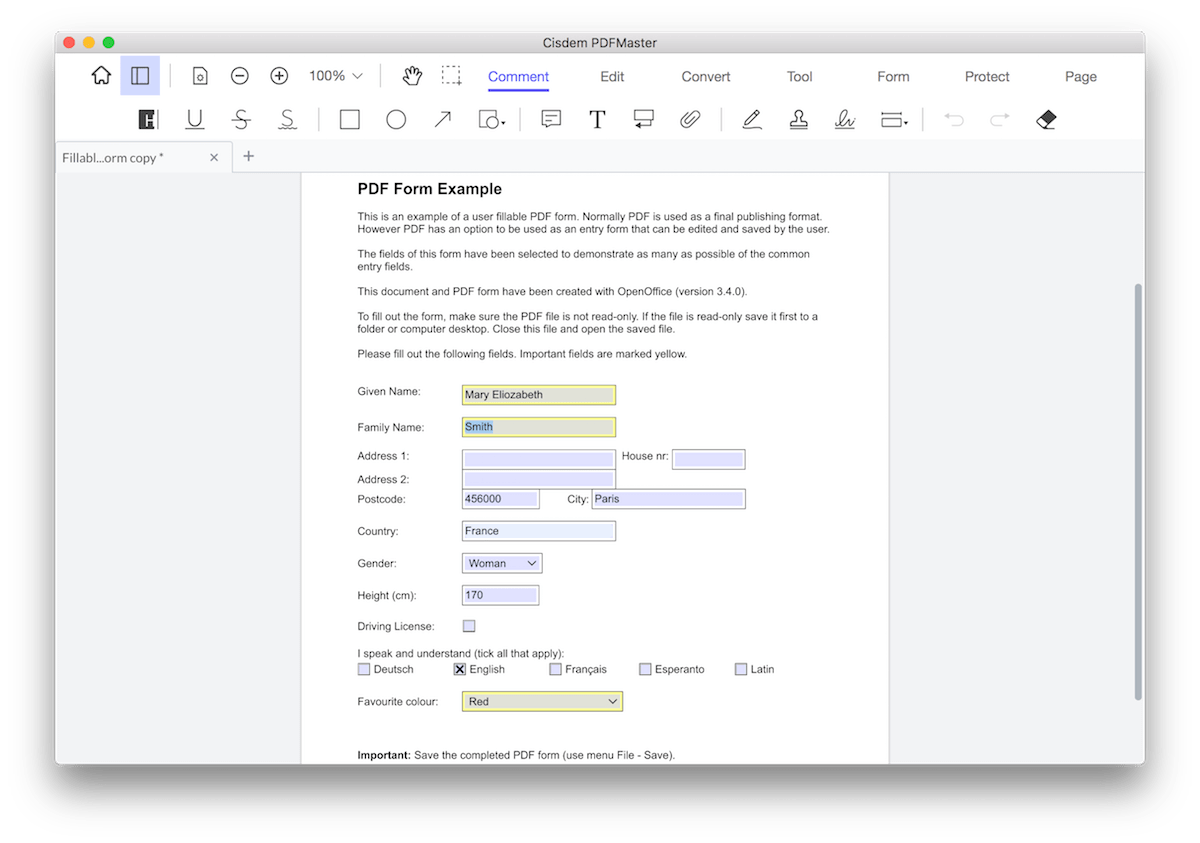Select the Text box tool

click(x=597, y=120)
